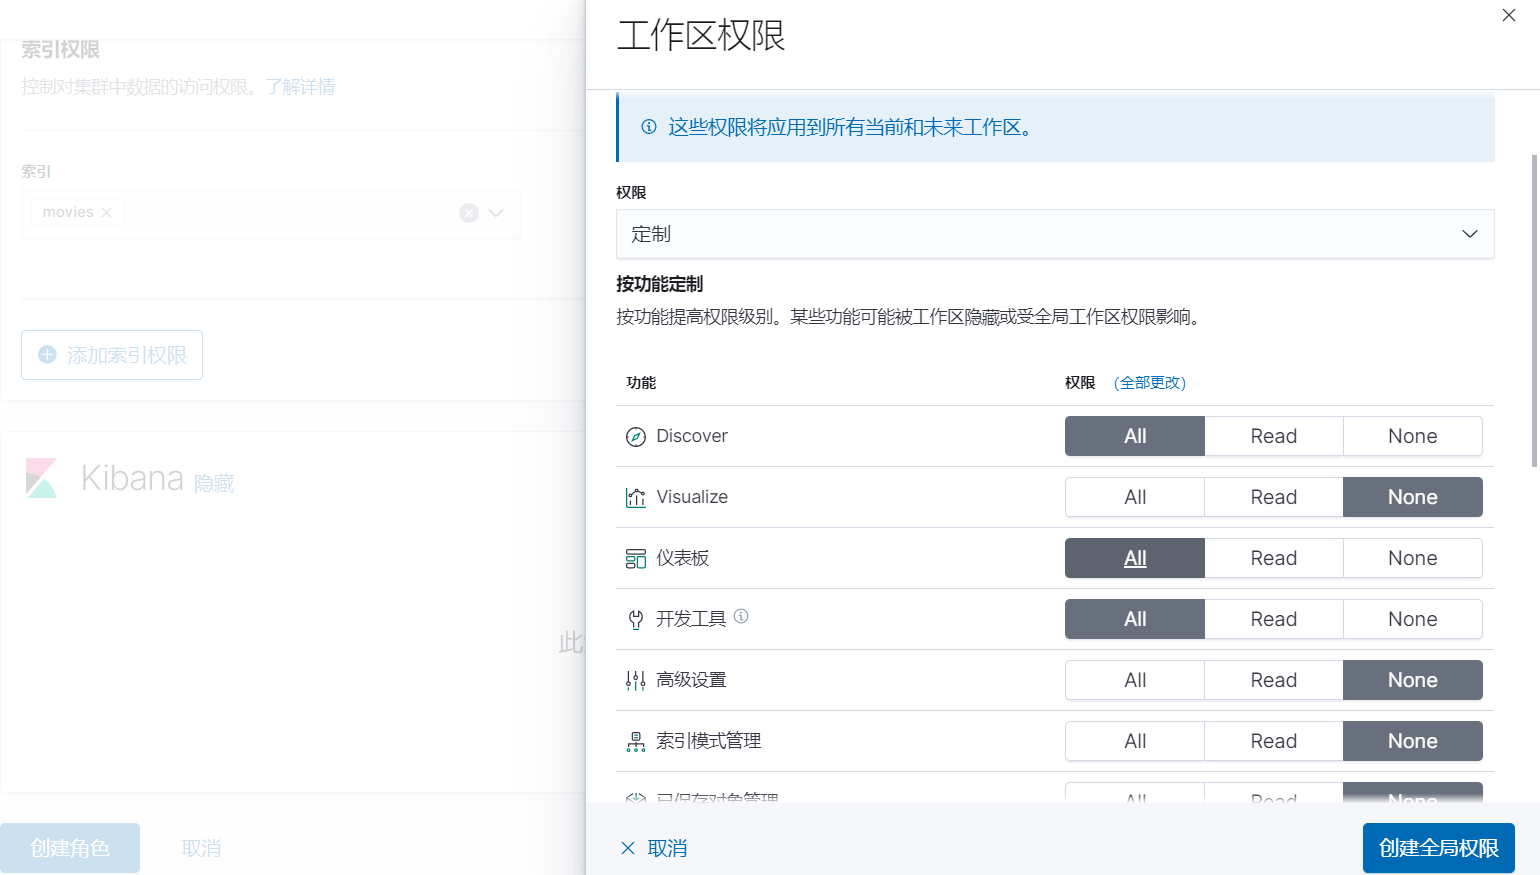This screenshot has height=875, width=1540.
Task: Set 仪表板 privilege to None
Action: coord(1412,558)
